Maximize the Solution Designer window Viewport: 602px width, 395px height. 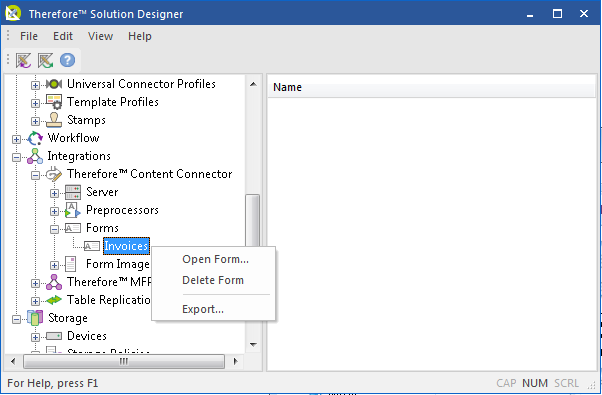[557, 14]
